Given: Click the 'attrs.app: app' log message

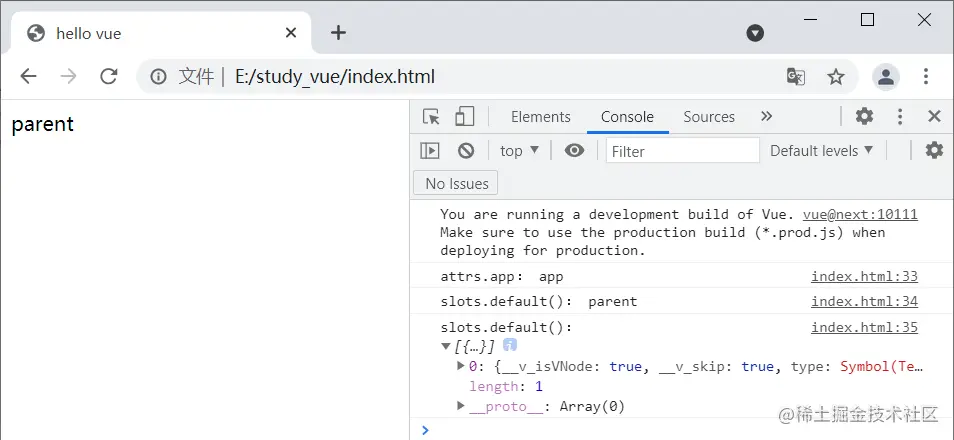Looking at the screenshot, I should tap(502, 277).
